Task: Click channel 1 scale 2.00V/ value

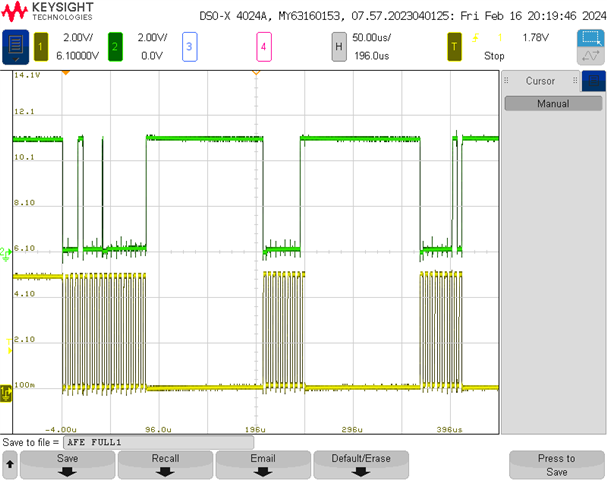Action: tap(78, 38)
